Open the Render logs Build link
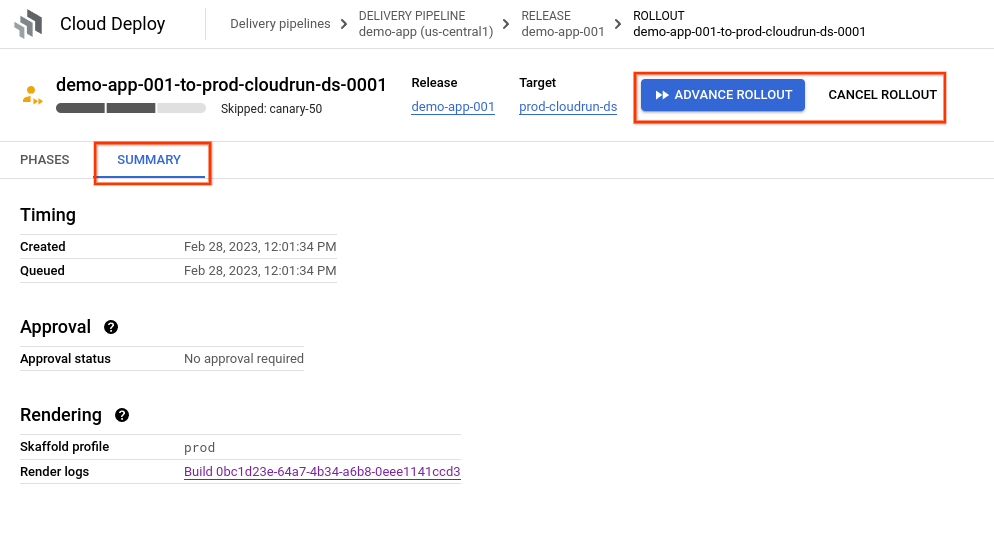Viewport: 994px width, 535px height. coord(322,472)
